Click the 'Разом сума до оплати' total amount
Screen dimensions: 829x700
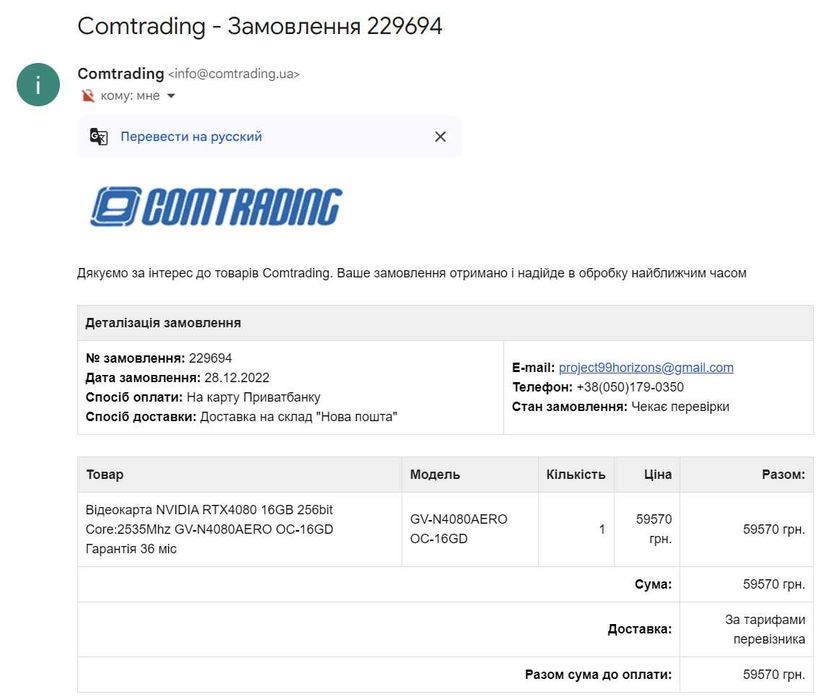[x=774, y=674]
